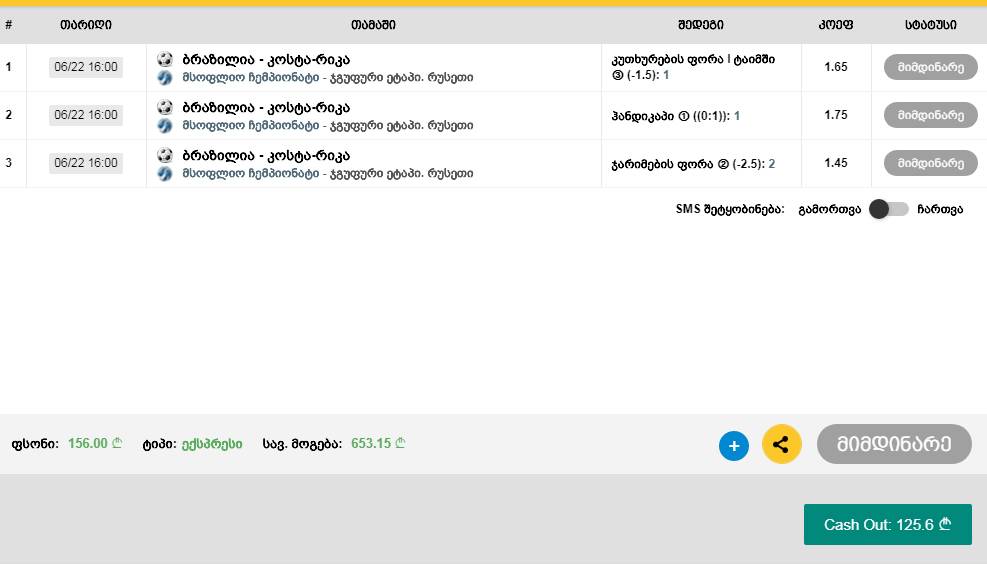This screenshot has height=564, width=987.
Task: Click the yellow share button
Action: 781,444
